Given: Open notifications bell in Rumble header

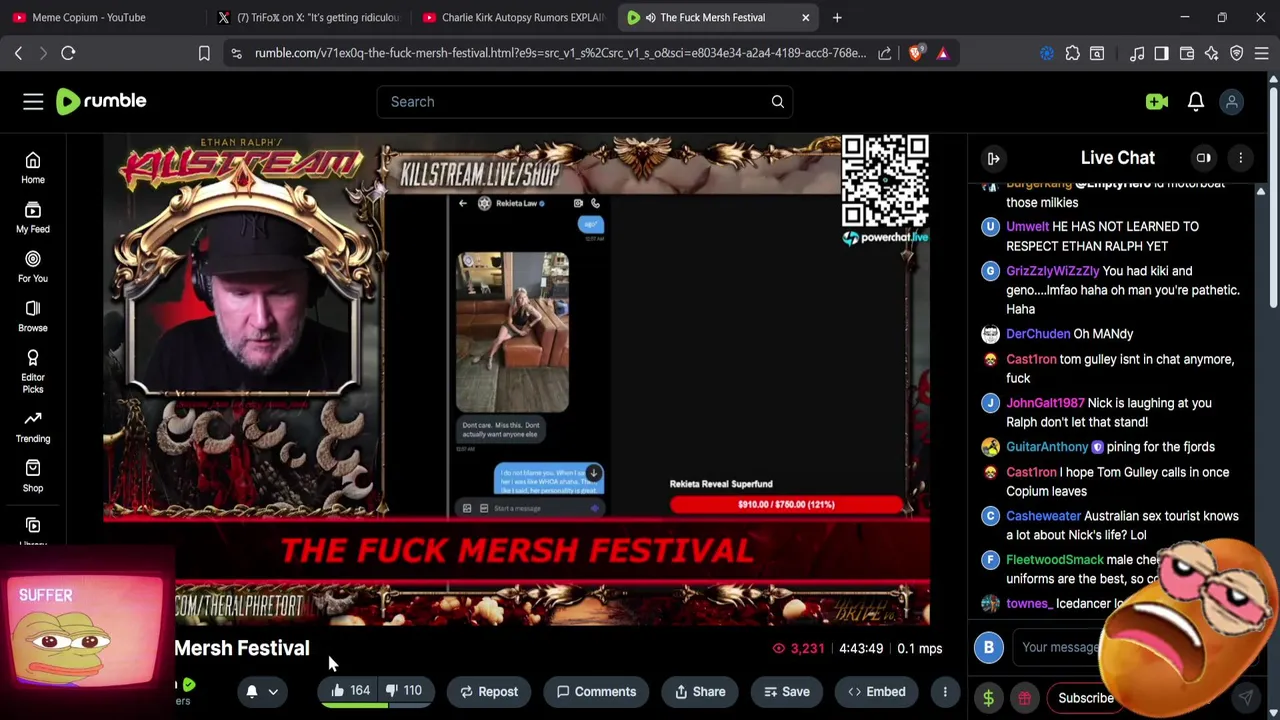Looking at the screenshot, I should tap(1196, 101).
